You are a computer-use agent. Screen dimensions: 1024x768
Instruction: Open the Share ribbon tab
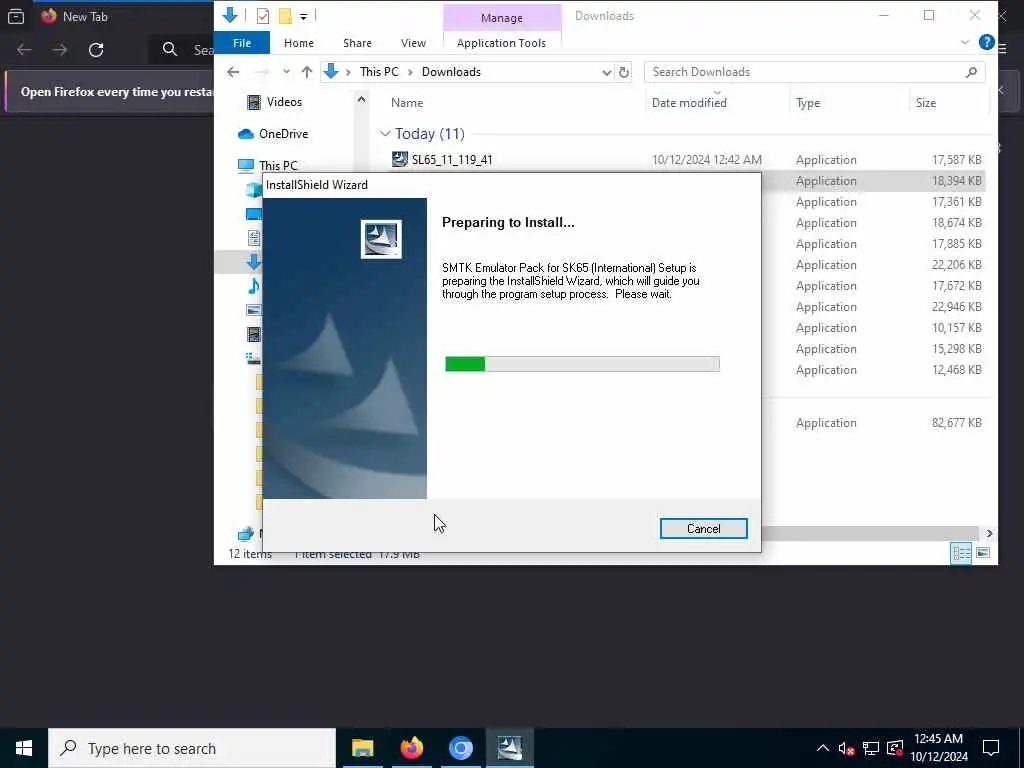[357, 43]
